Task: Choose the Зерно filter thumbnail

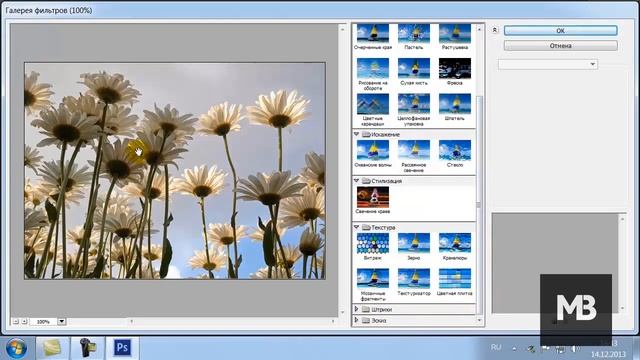Action: pos(414,244)
